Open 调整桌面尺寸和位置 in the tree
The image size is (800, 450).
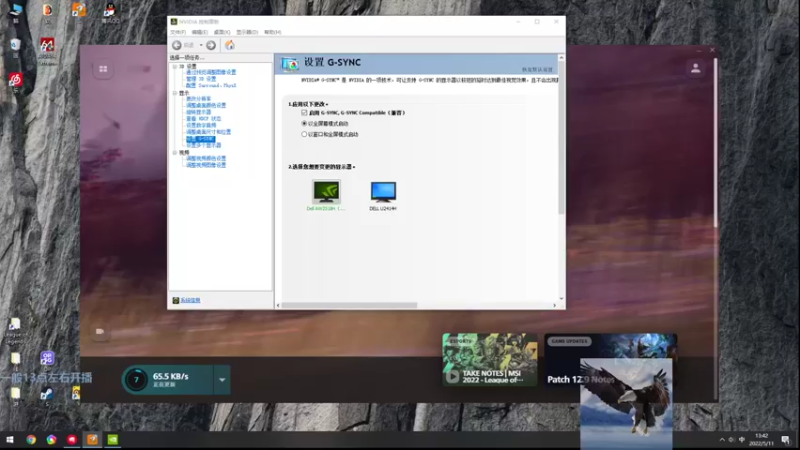(208, 132)
